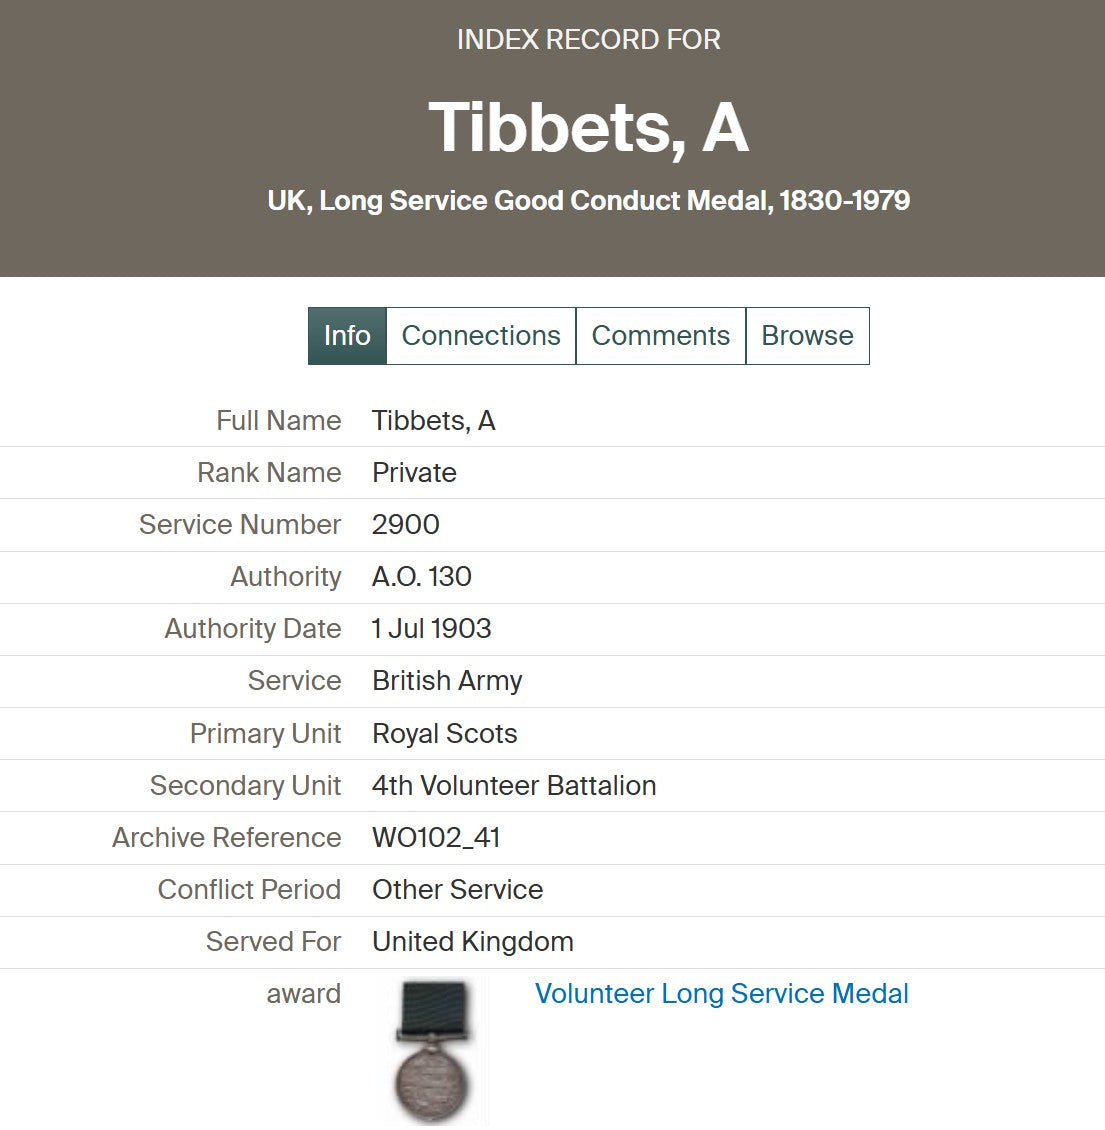Select the Rank Name value 'Private'
Screen dimensions: 1105x1130
(414, 473)
